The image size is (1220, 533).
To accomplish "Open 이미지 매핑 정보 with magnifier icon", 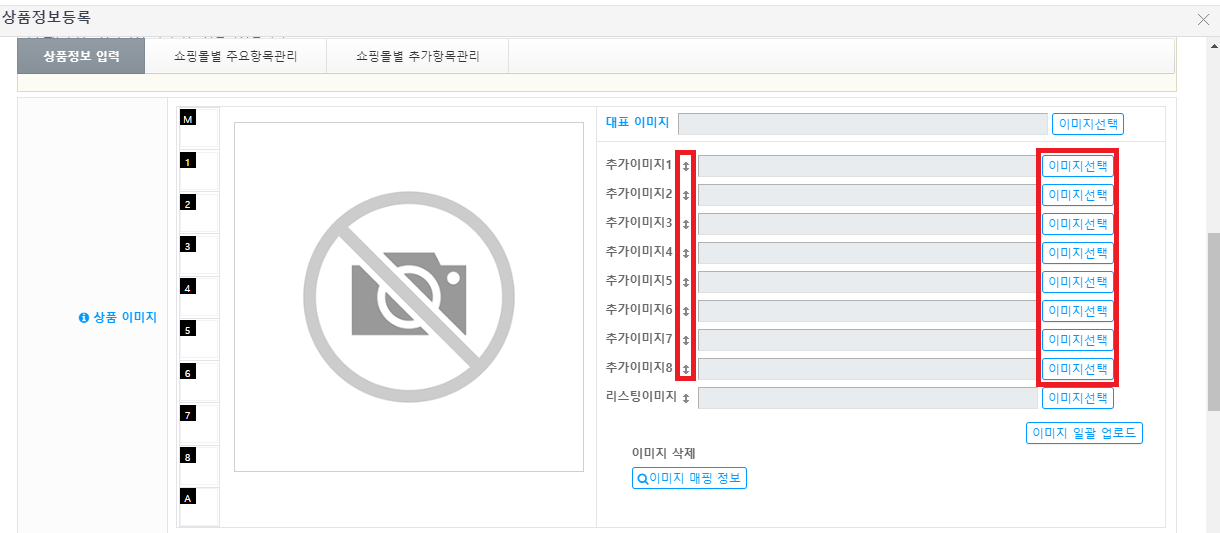I will tap(689, 478).
